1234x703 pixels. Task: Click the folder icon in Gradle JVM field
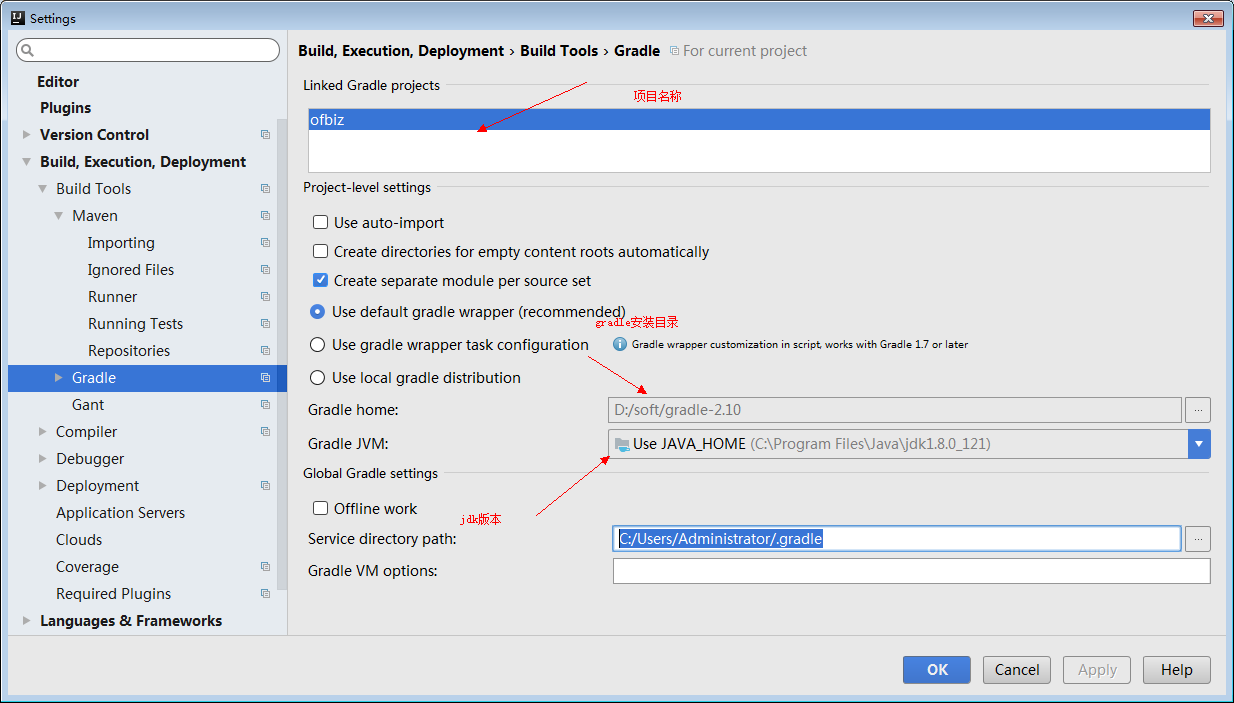(x=622, y=444)
